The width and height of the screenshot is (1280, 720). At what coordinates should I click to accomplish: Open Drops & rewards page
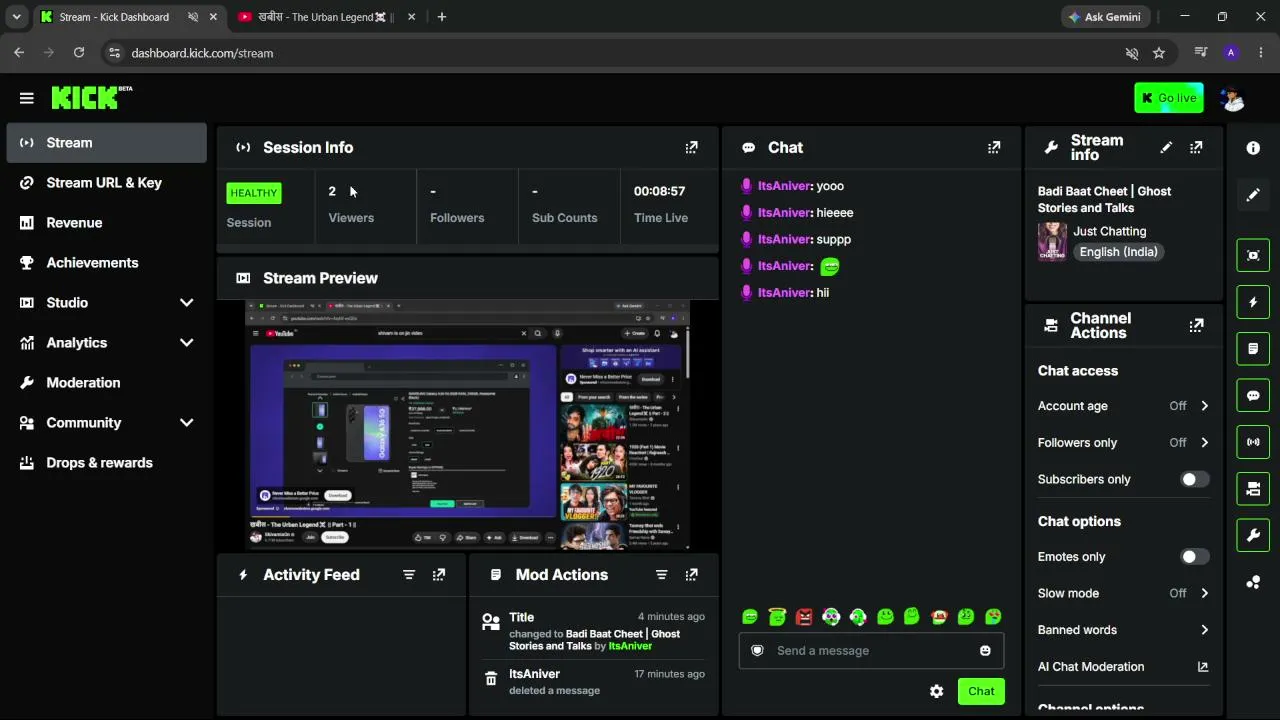click(x=106, y=463)
